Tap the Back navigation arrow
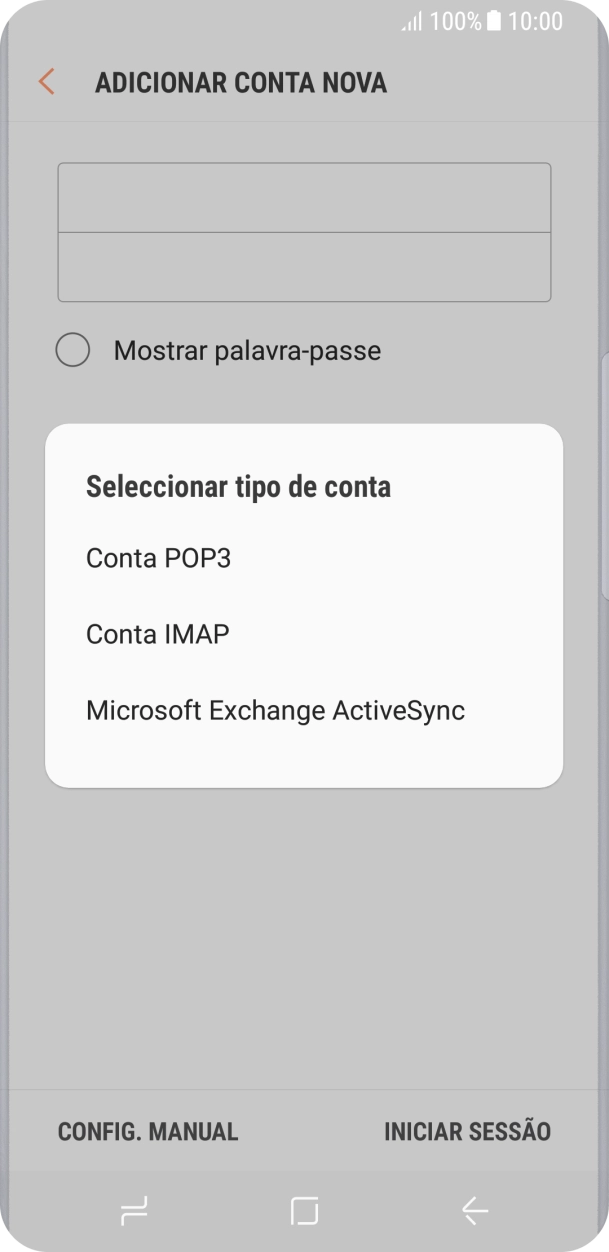This screenshot has width=609, height=1252. [x=474, y=1210]
